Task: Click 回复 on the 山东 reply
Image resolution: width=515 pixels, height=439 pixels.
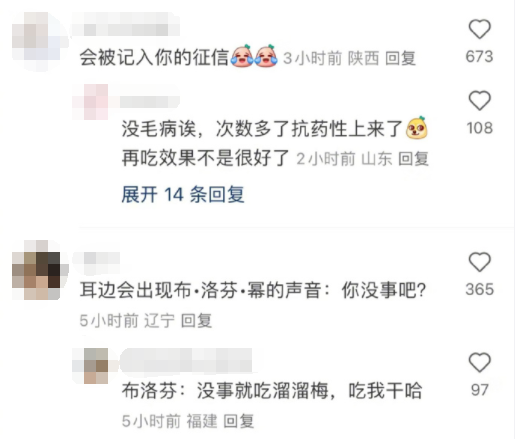Action: pyautogui.click(x=414, y=158)
